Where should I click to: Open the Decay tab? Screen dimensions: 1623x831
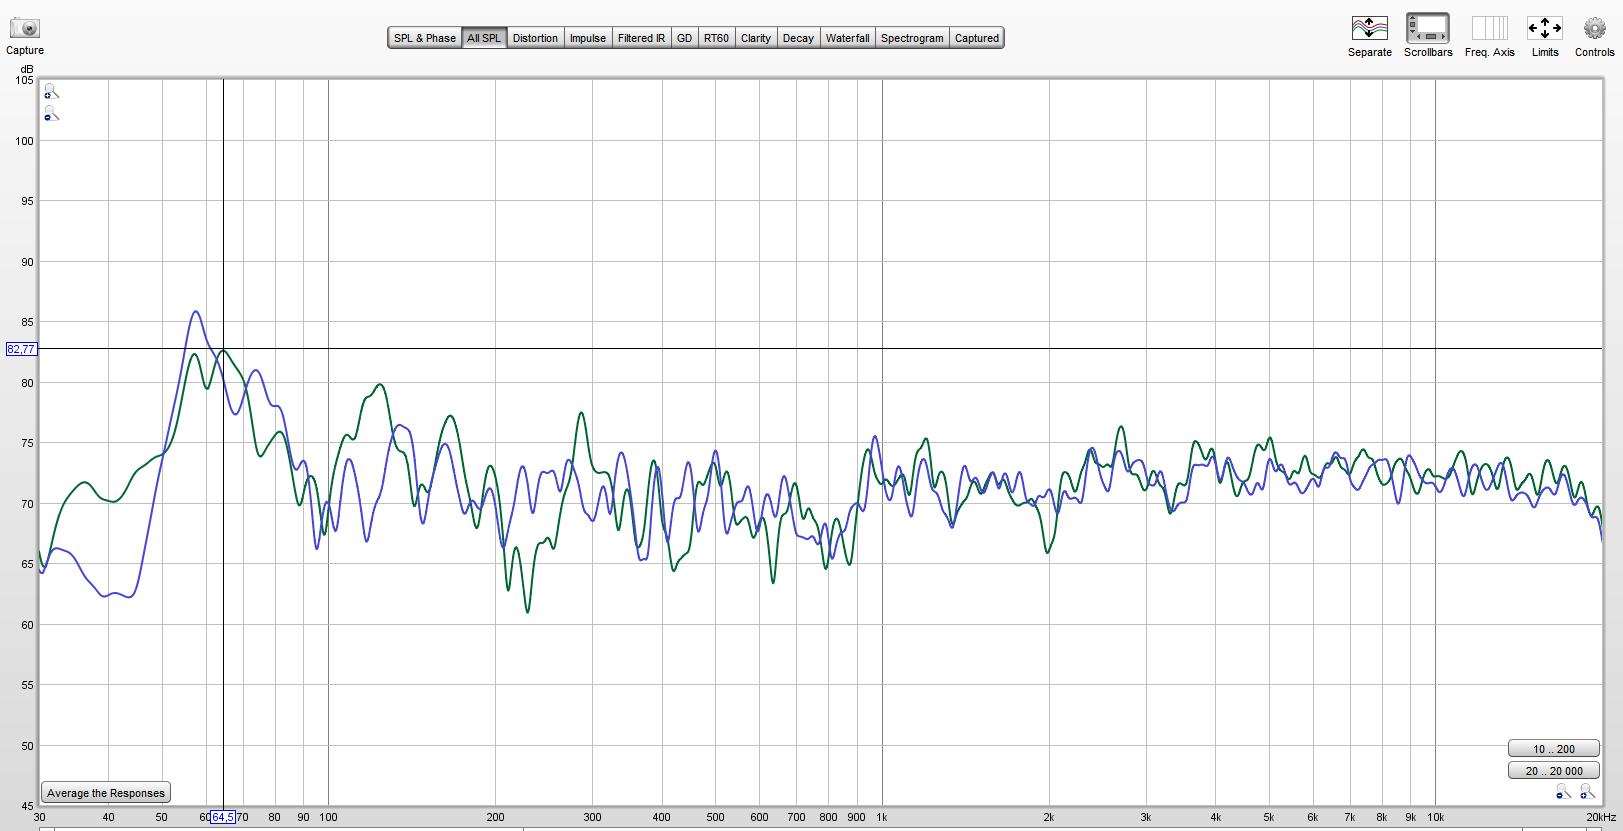[798, 38]
